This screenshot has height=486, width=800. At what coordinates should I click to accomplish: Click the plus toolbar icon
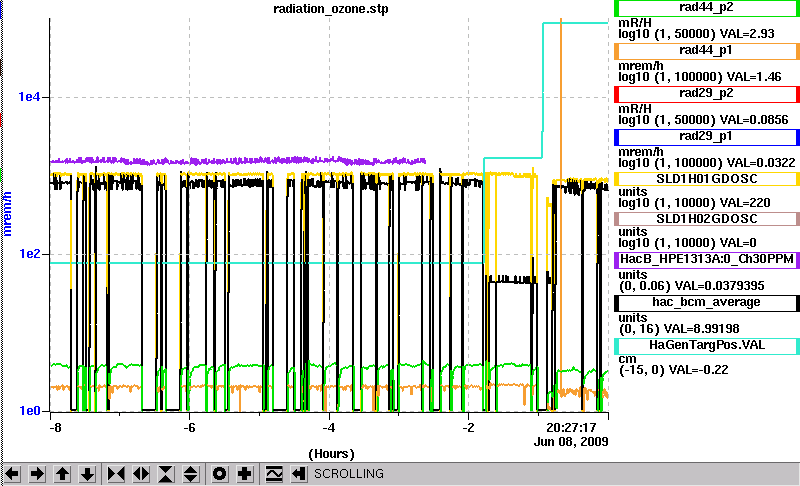pyautogui.click(x=245, y=474)
